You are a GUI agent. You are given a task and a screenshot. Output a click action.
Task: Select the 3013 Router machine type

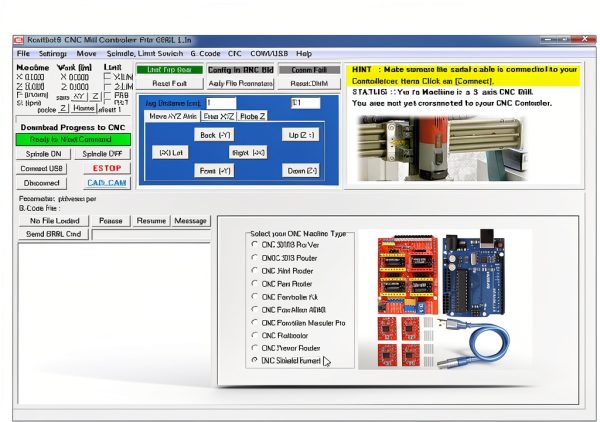[254, 257]
